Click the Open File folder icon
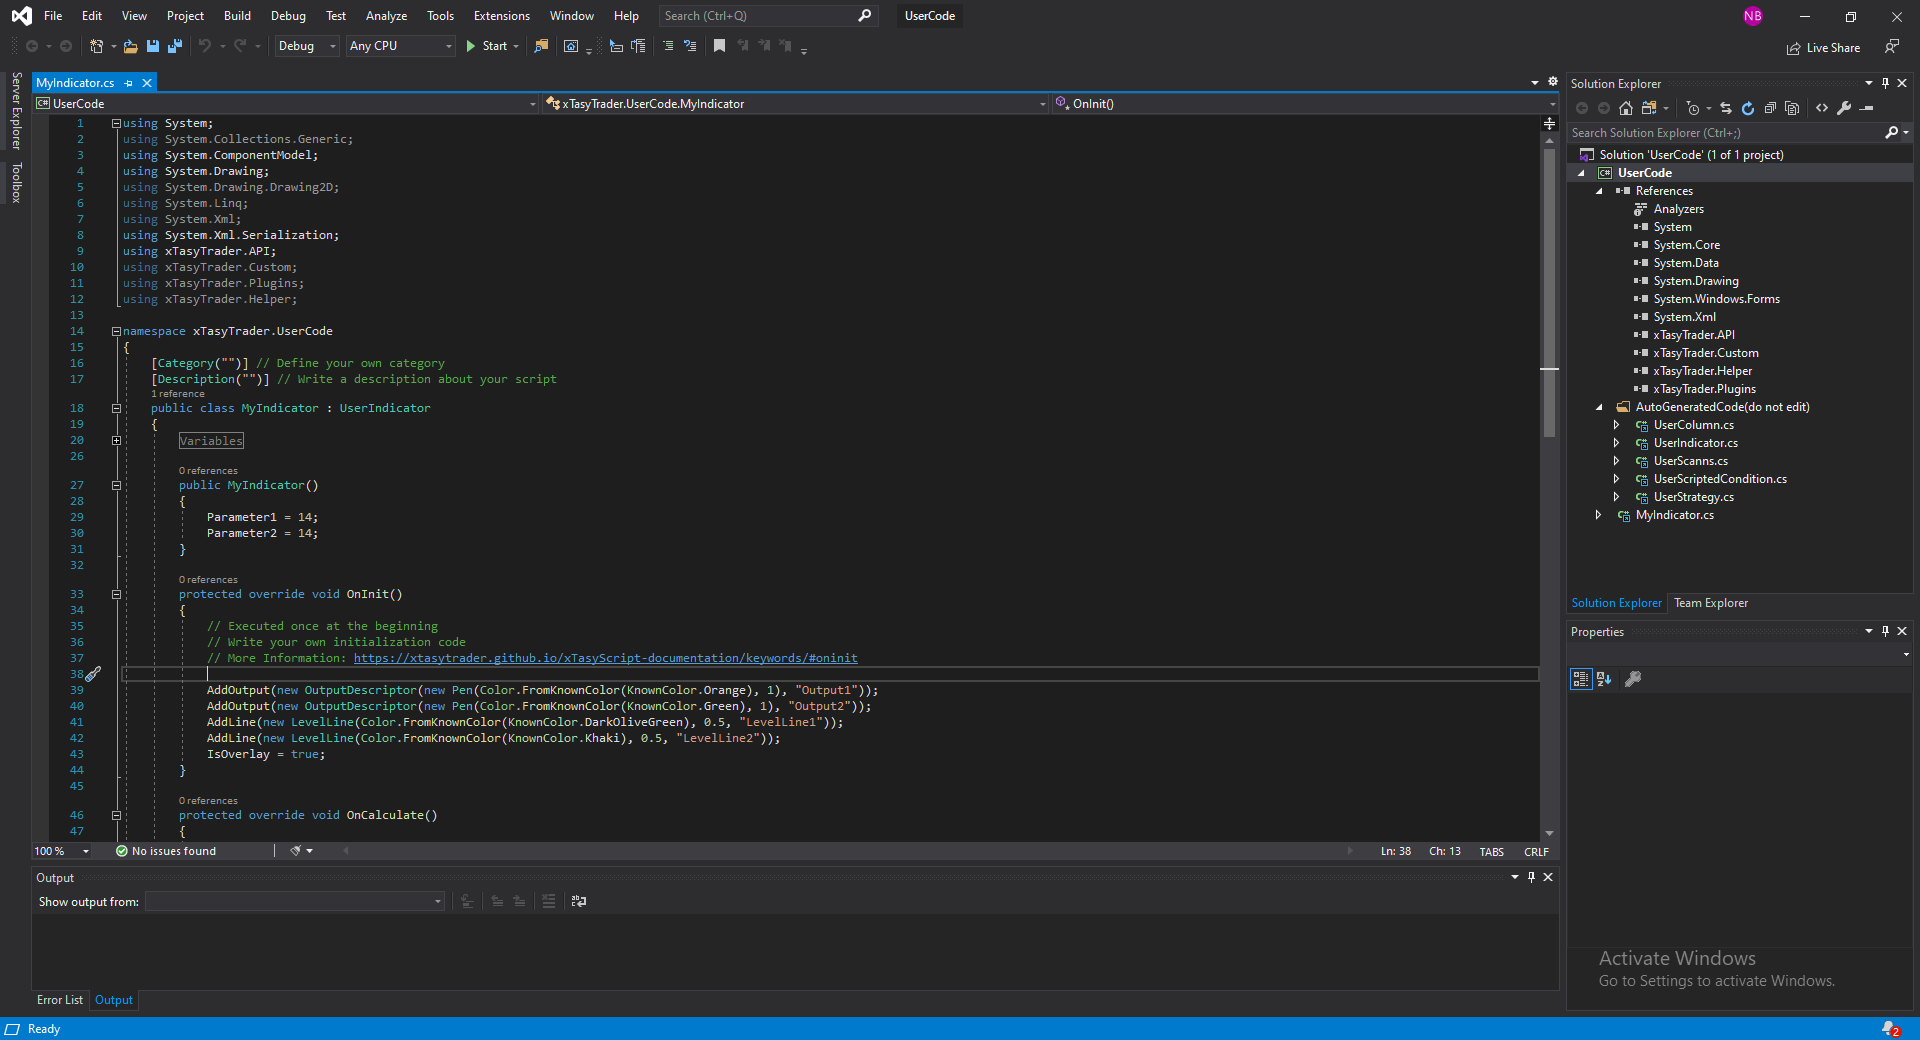 pyautogui.click(x=130, y=46)
